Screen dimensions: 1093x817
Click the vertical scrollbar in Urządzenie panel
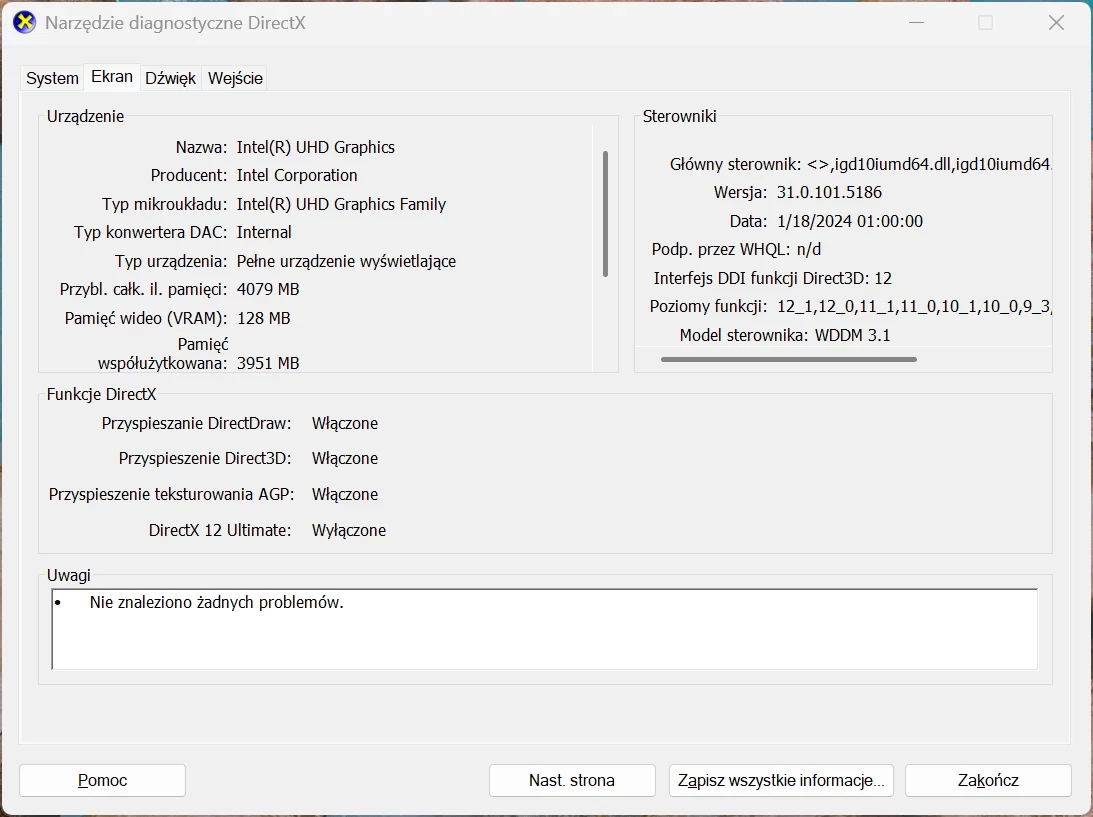pyautogui.click(x=605, y=214)
